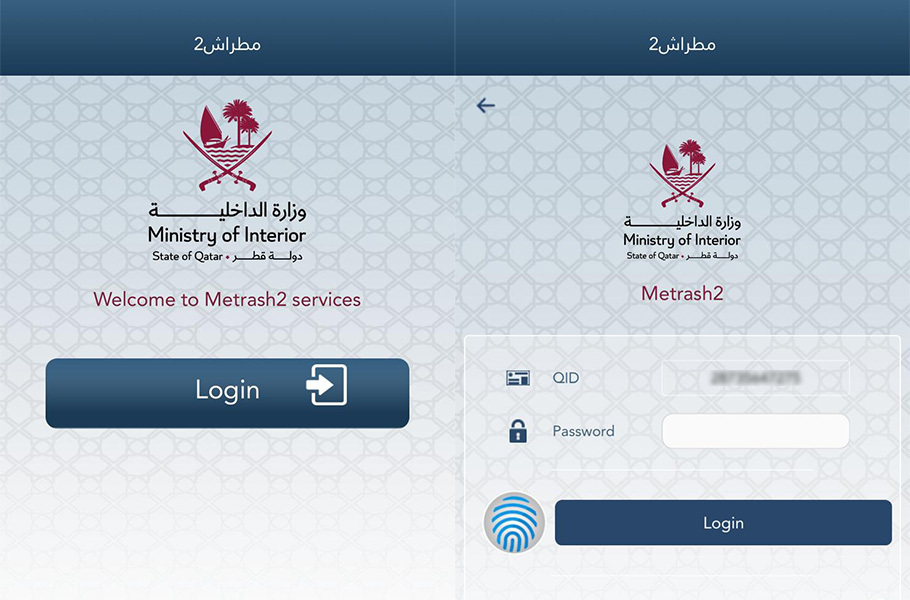
Task: Click Ministry of Interior text on left screen
Action: click(227, 235)
